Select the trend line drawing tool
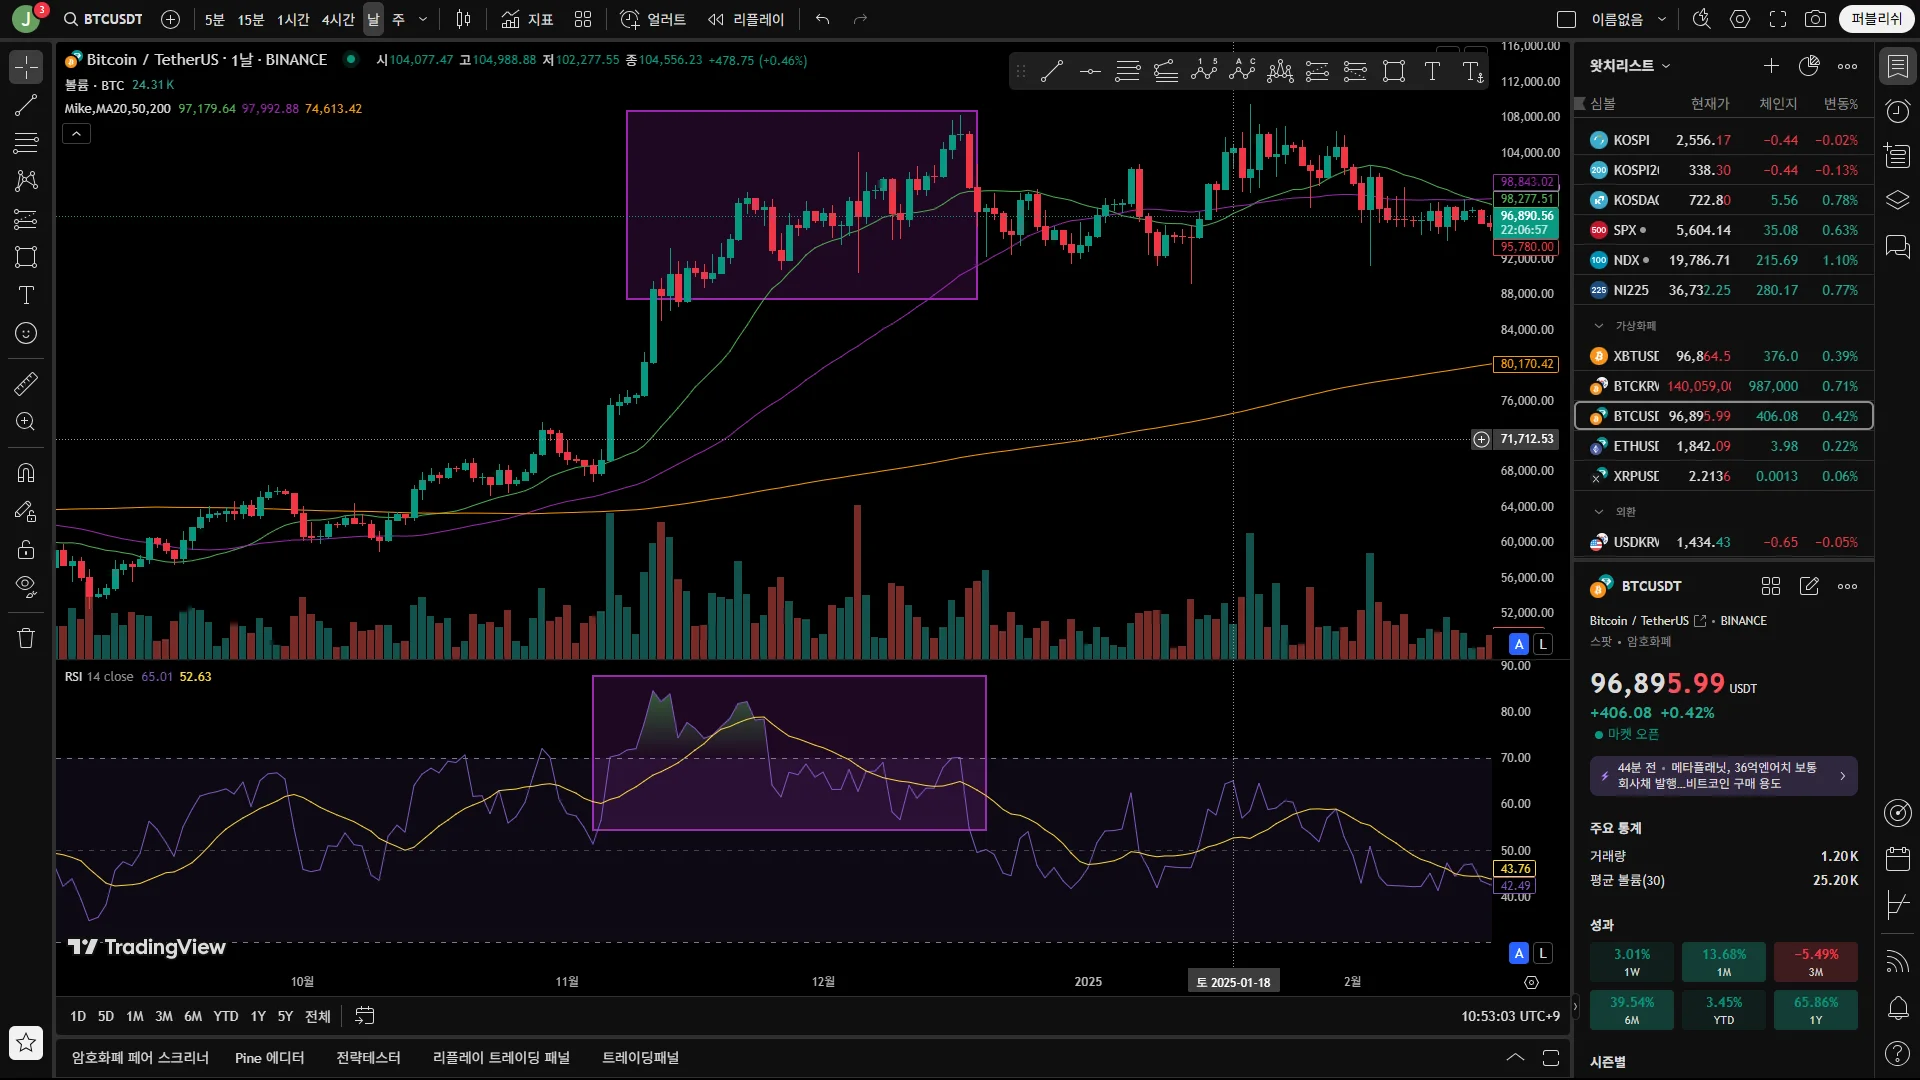The width and height of the screenshot is (1920, 1080). [26, 105]
